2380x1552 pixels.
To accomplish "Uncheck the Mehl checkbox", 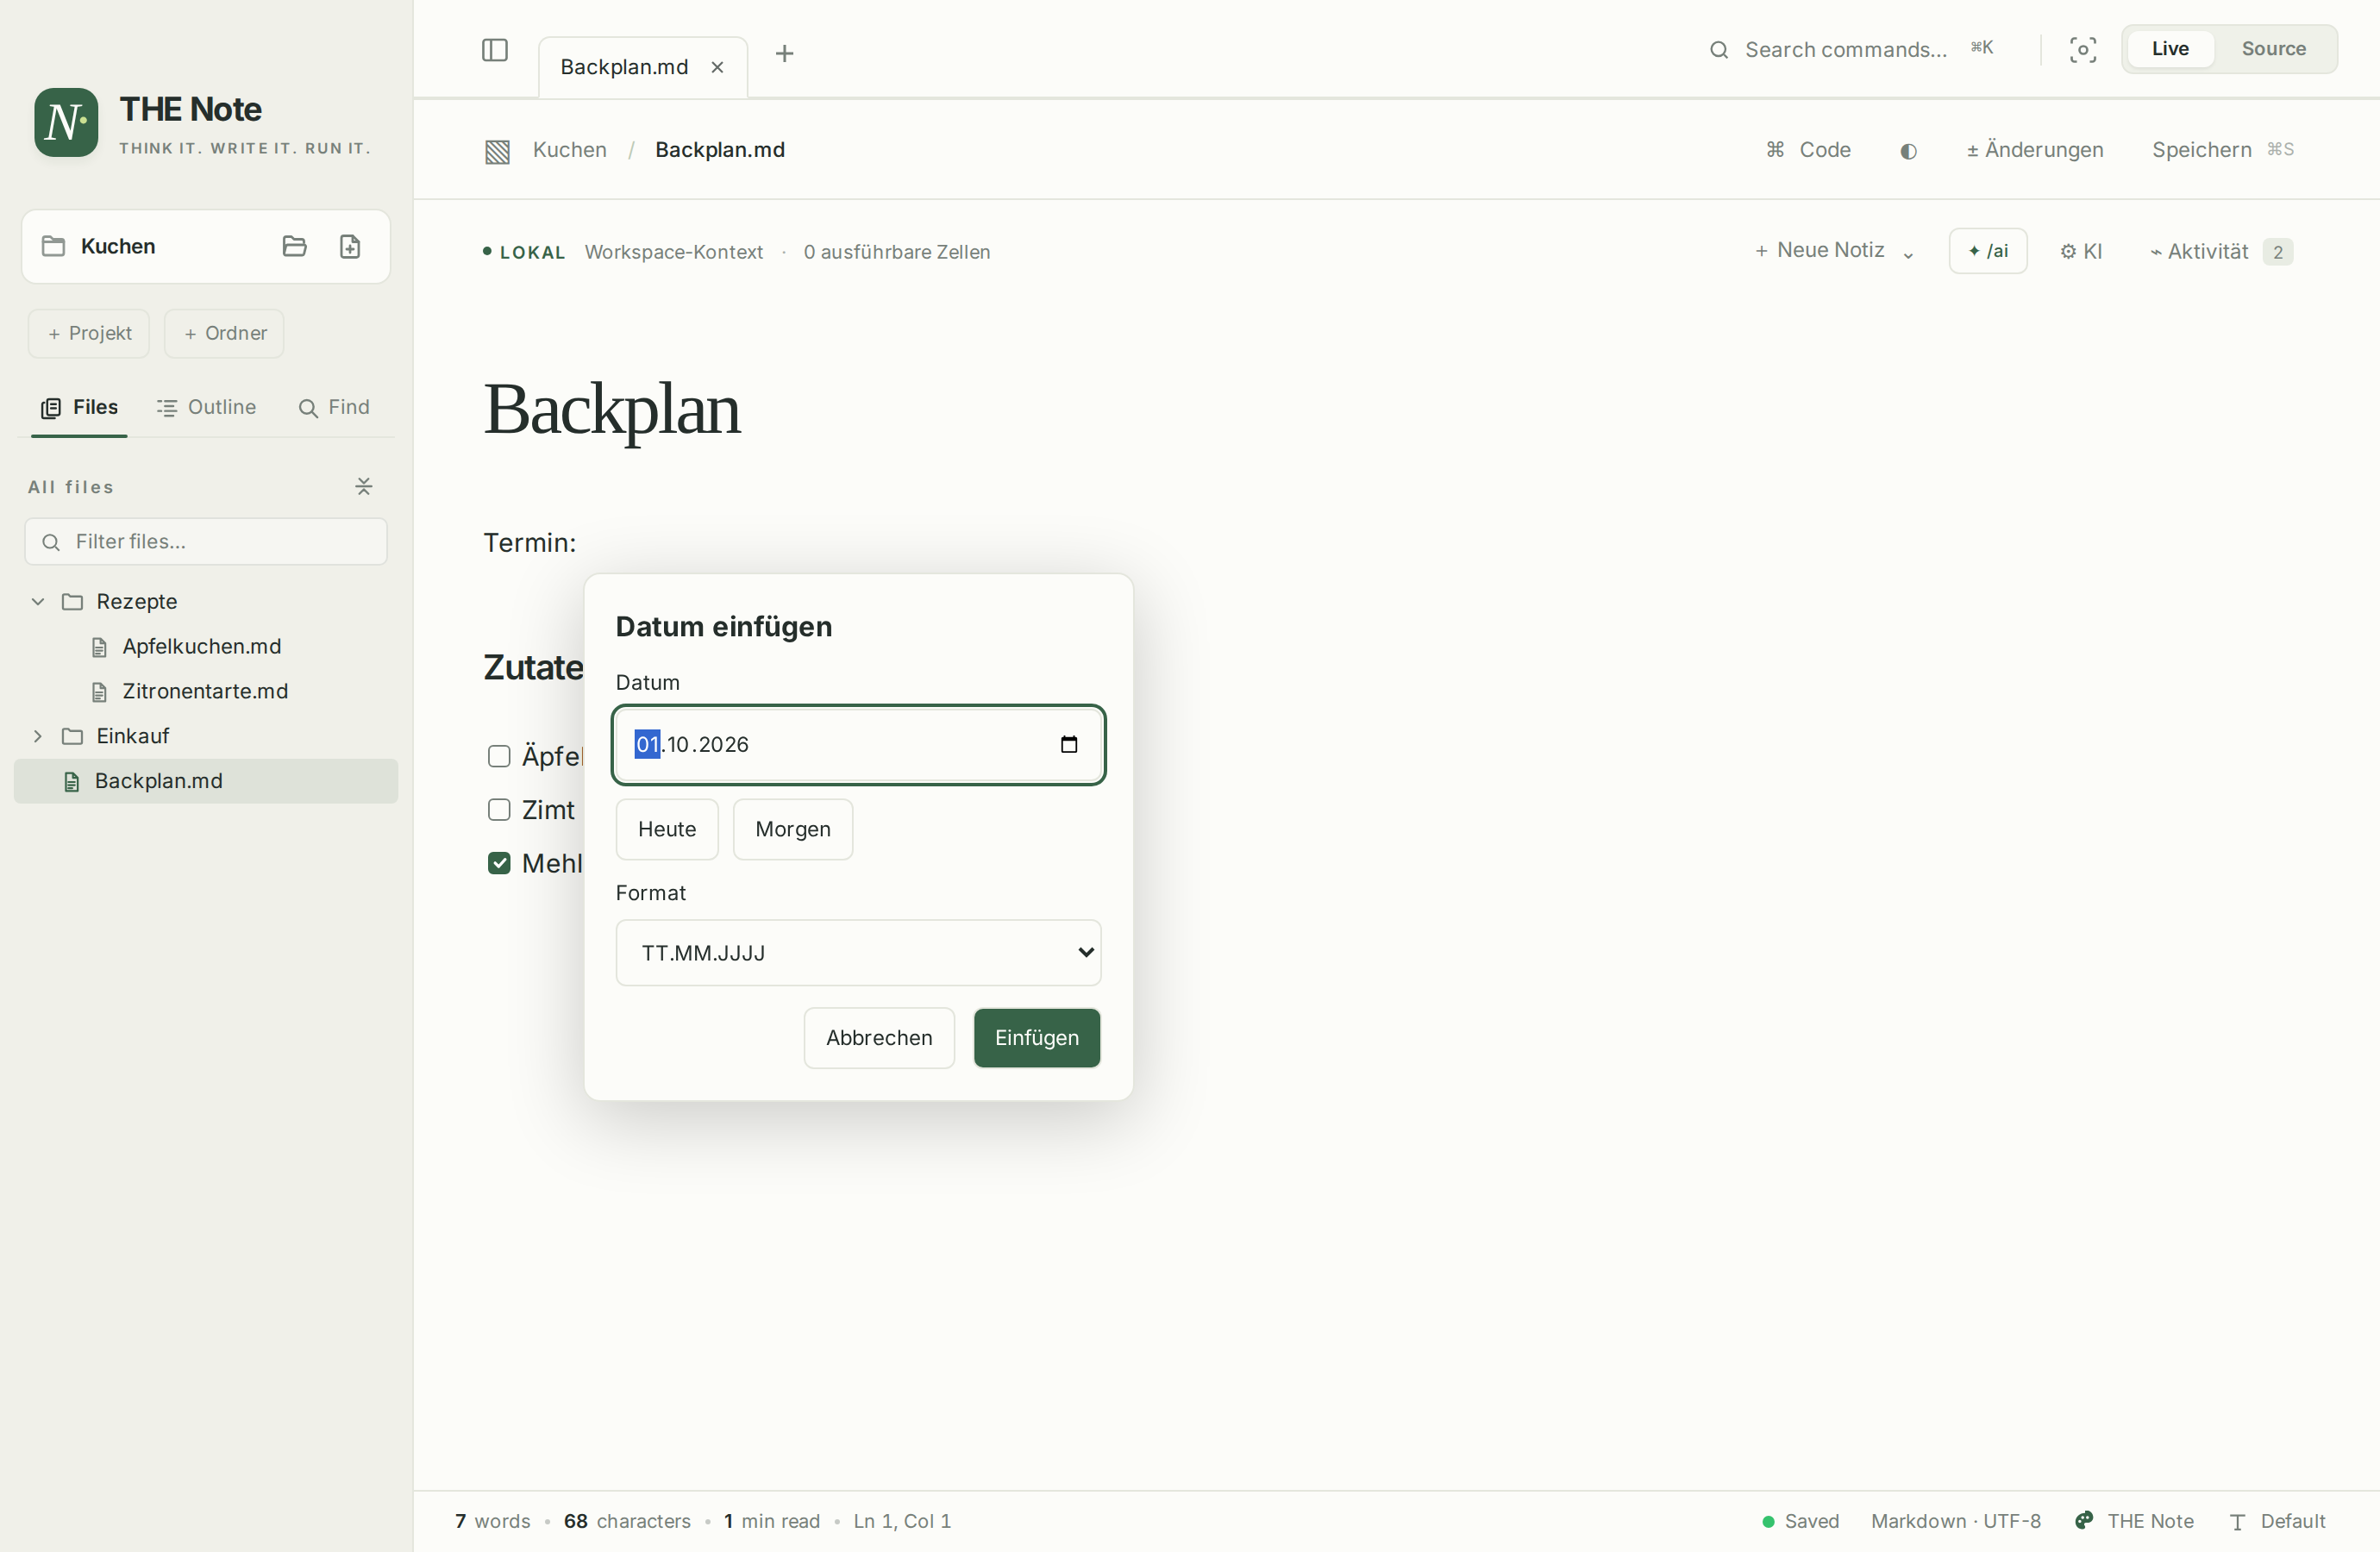I will coord(499,863).
